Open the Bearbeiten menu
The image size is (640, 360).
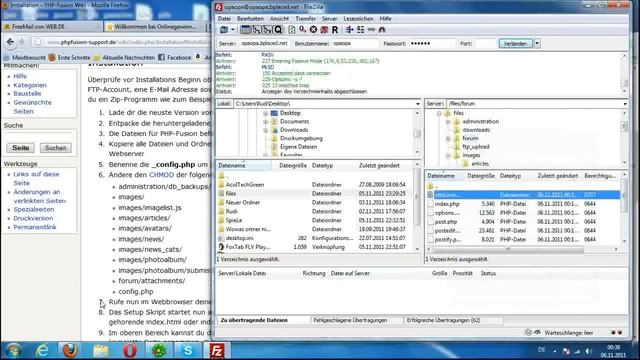coord(250,19)
